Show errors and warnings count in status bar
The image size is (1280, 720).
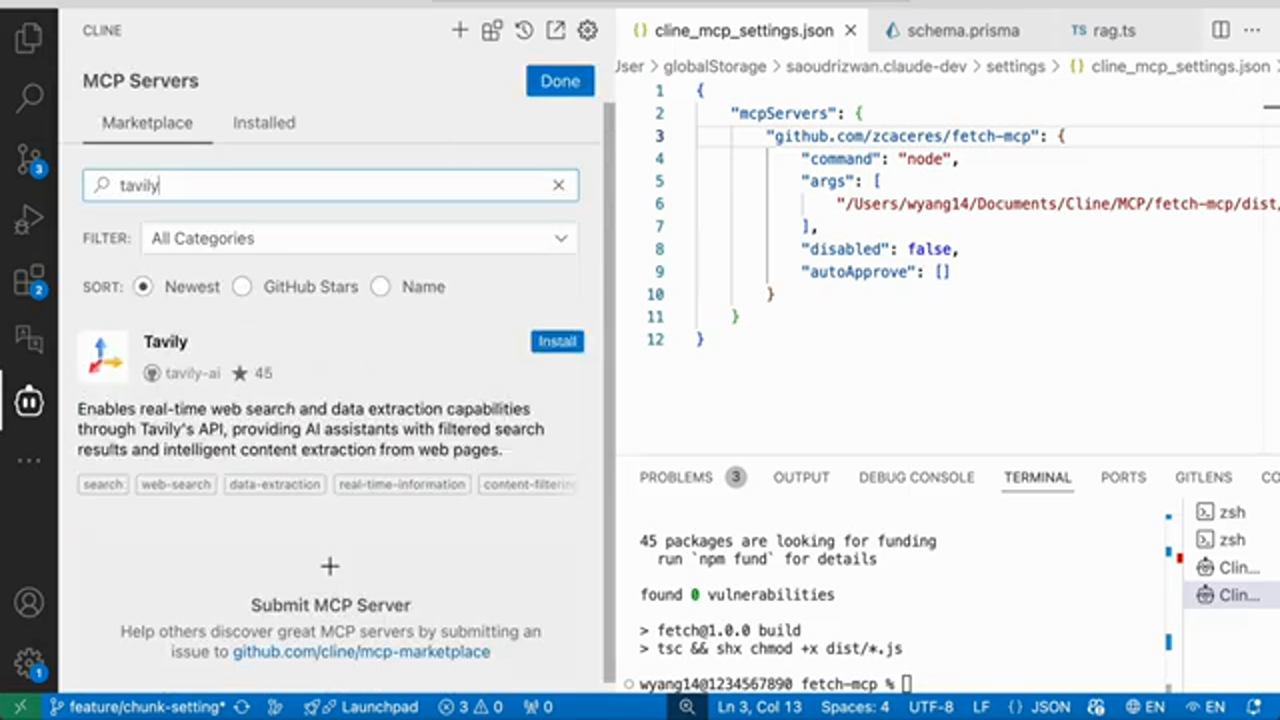pyautogui.click(x=470, y=707)
